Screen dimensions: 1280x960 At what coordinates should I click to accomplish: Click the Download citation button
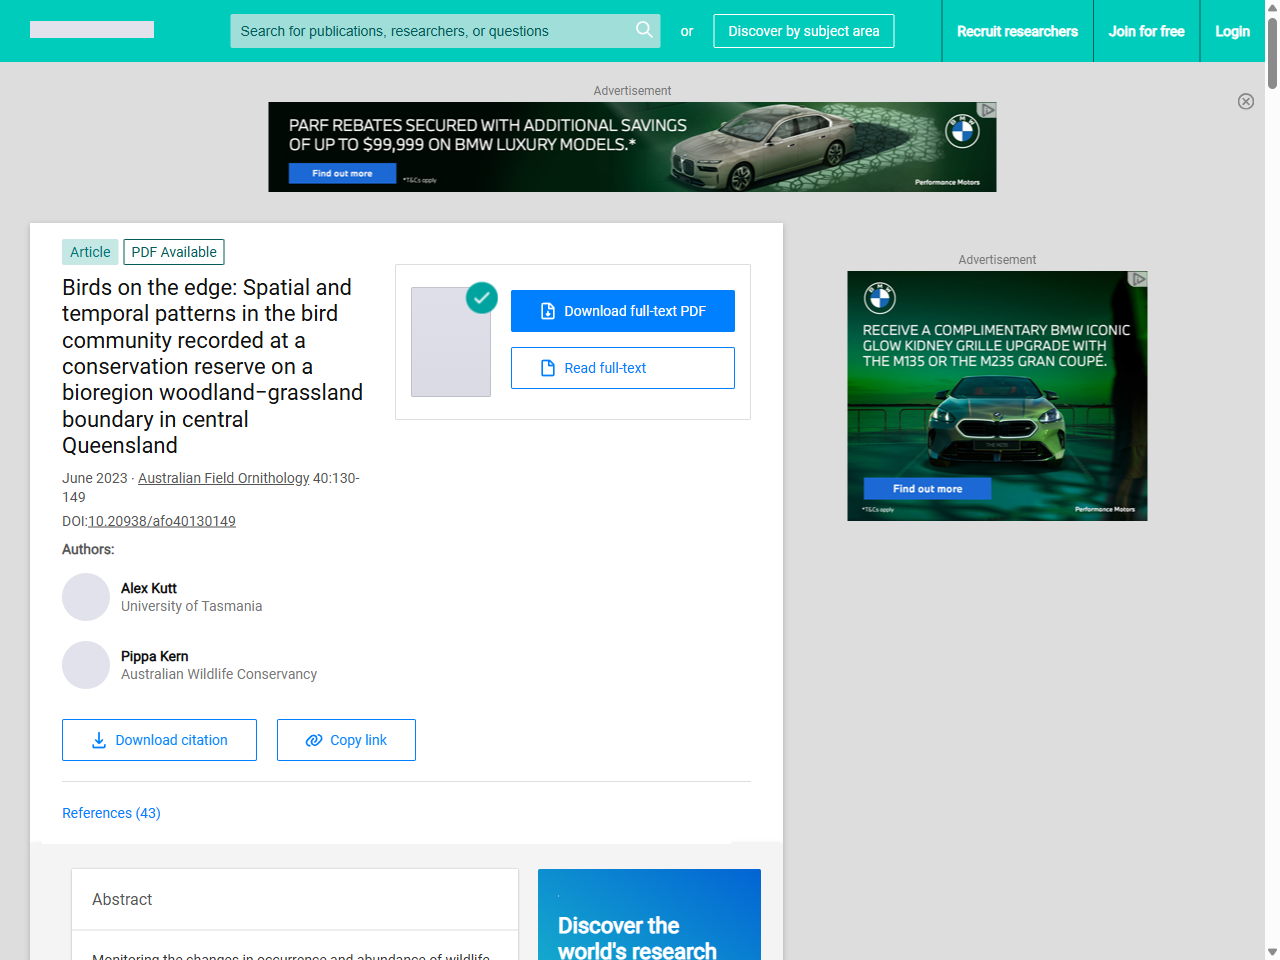point(159,740)
